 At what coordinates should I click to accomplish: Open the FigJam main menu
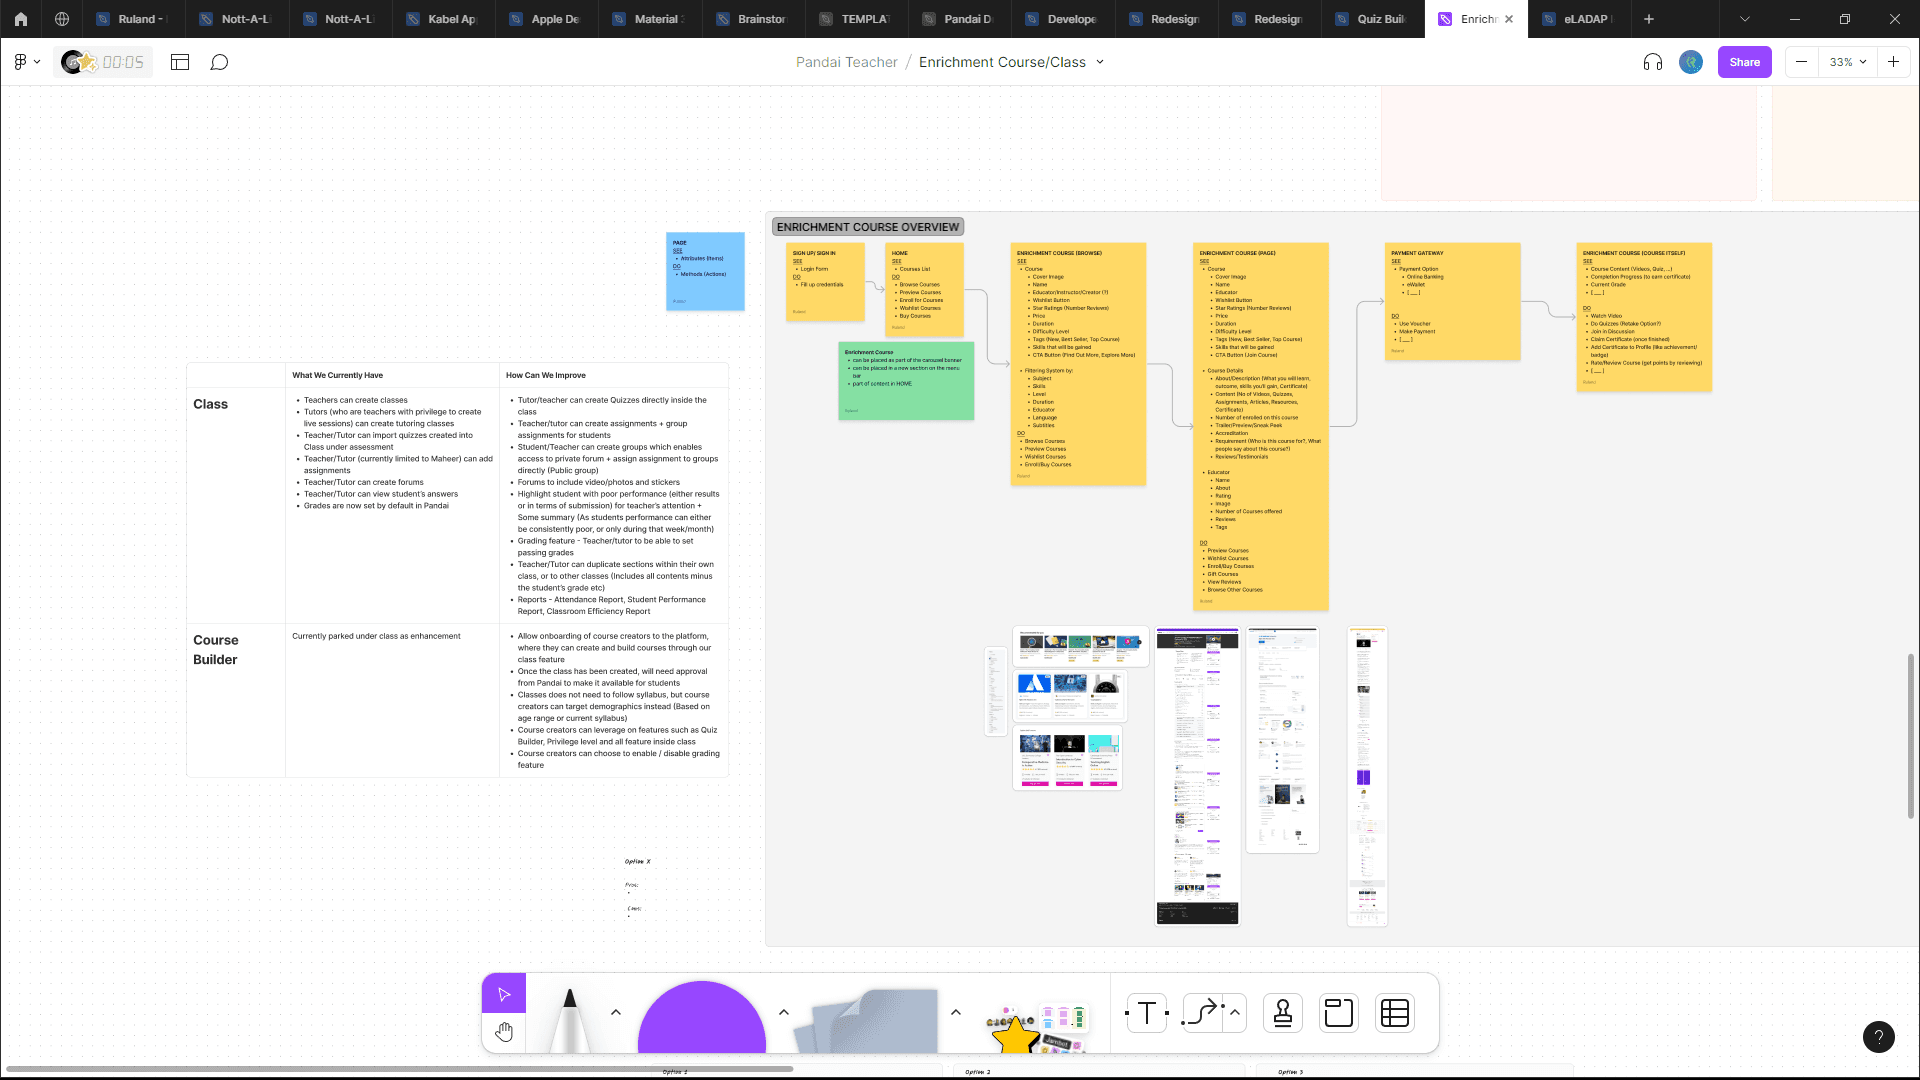(26, 62)
